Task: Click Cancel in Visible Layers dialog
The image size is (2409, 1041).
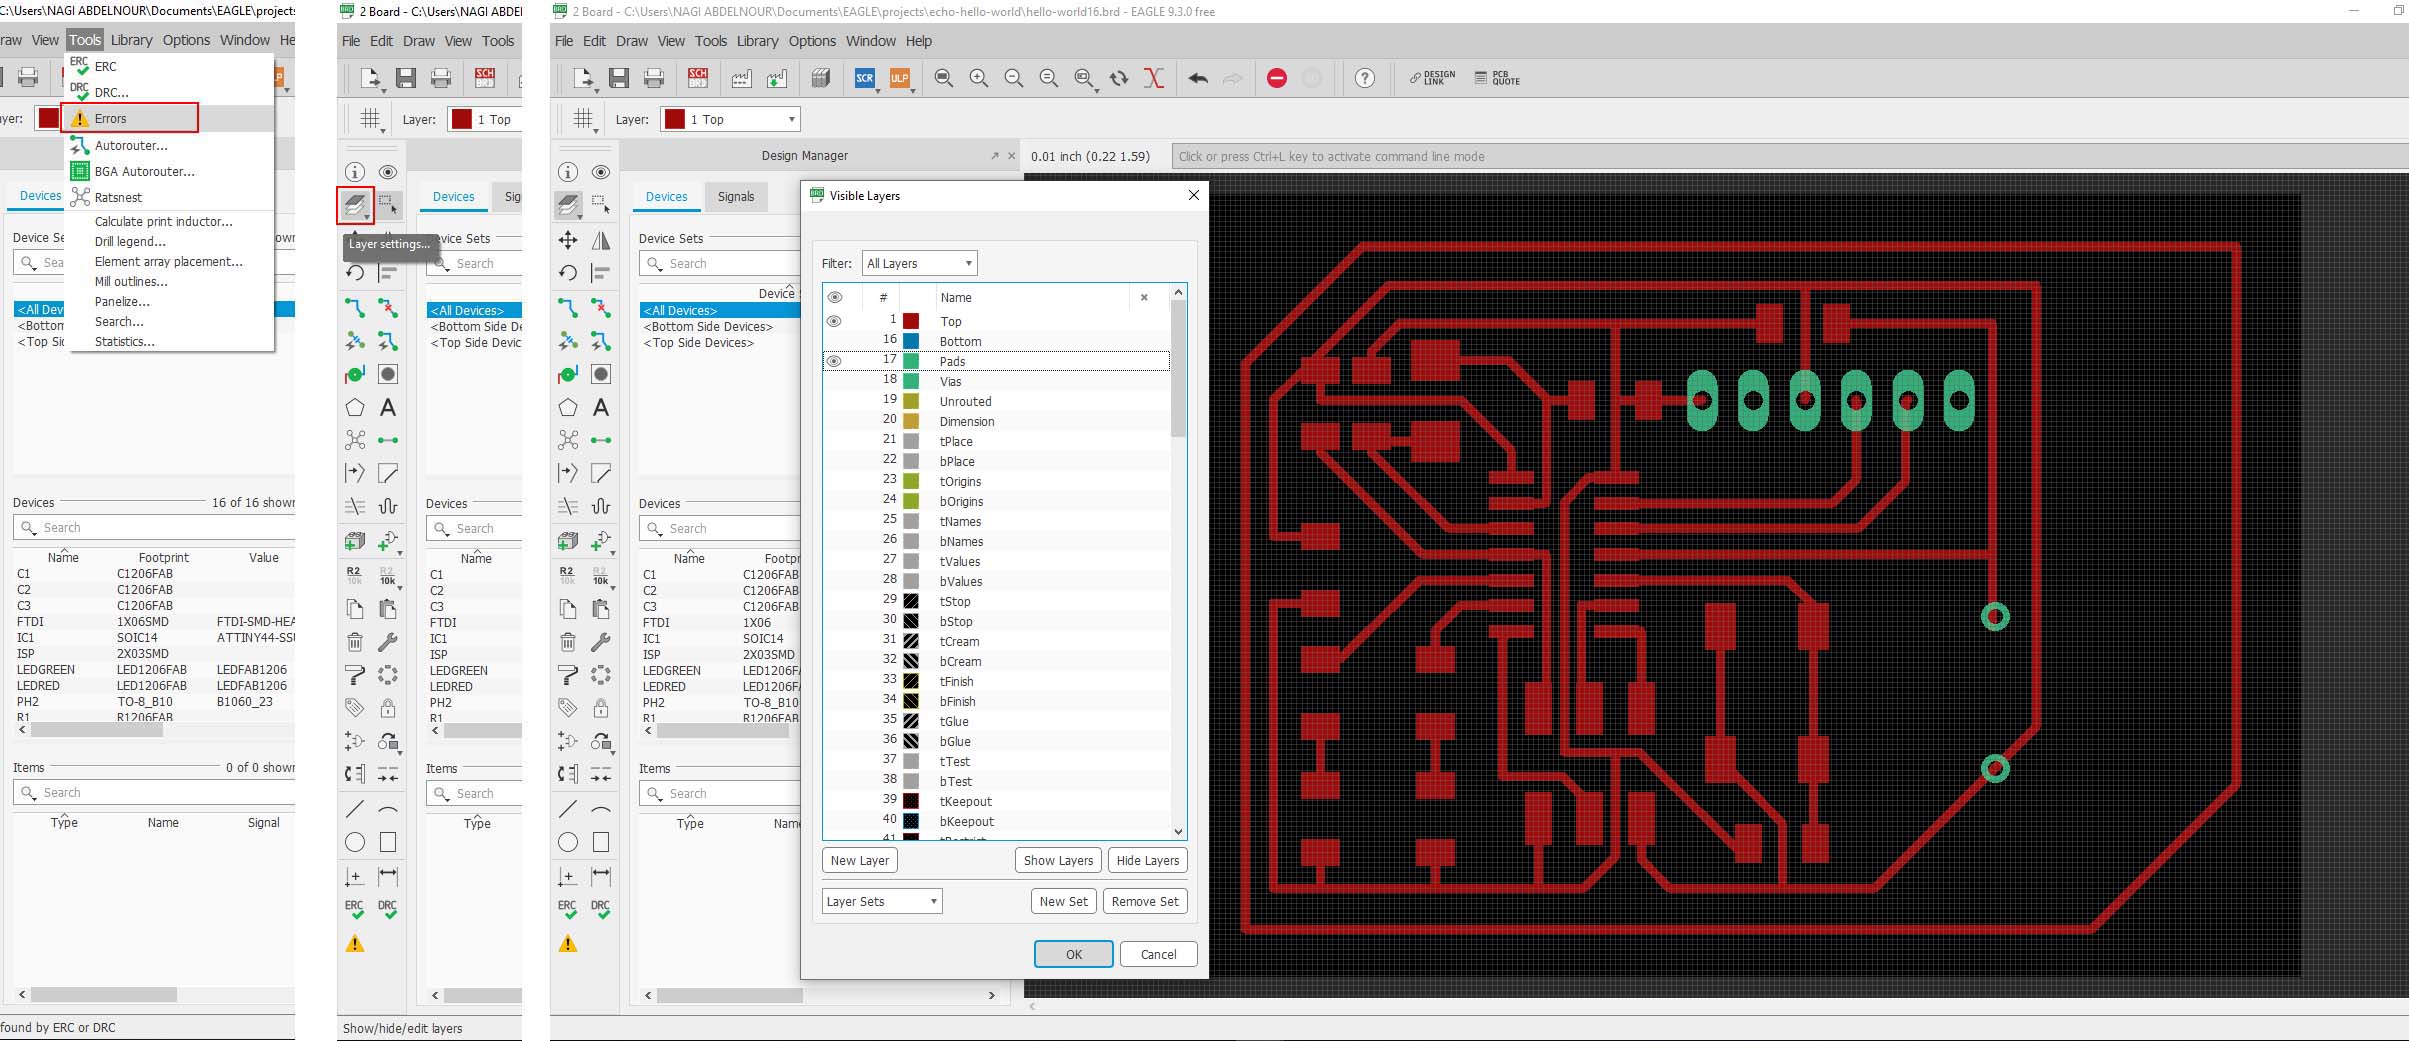Action: 1158,954
